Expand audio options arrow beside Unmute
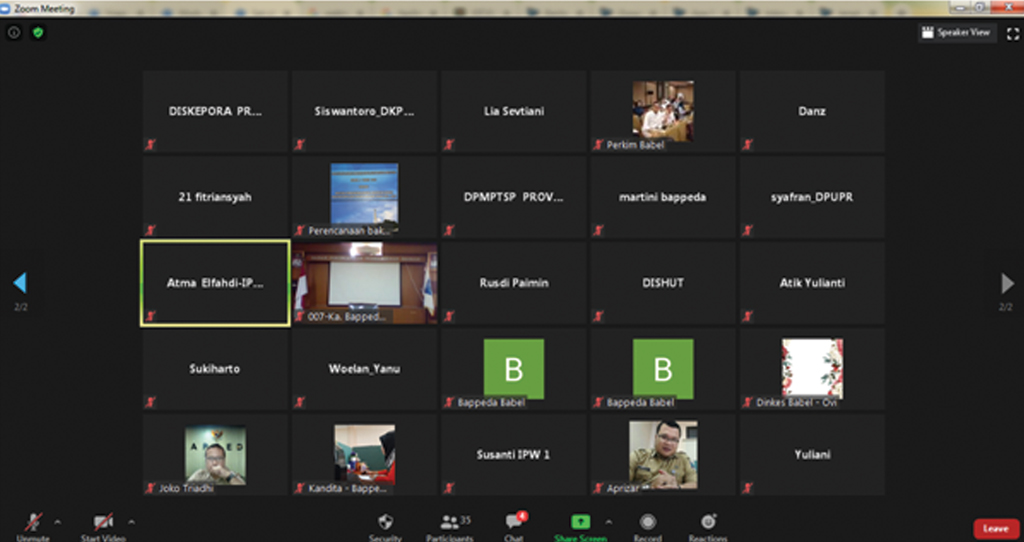Screen dimensions: 1024x542 click(x=57, y=522)
